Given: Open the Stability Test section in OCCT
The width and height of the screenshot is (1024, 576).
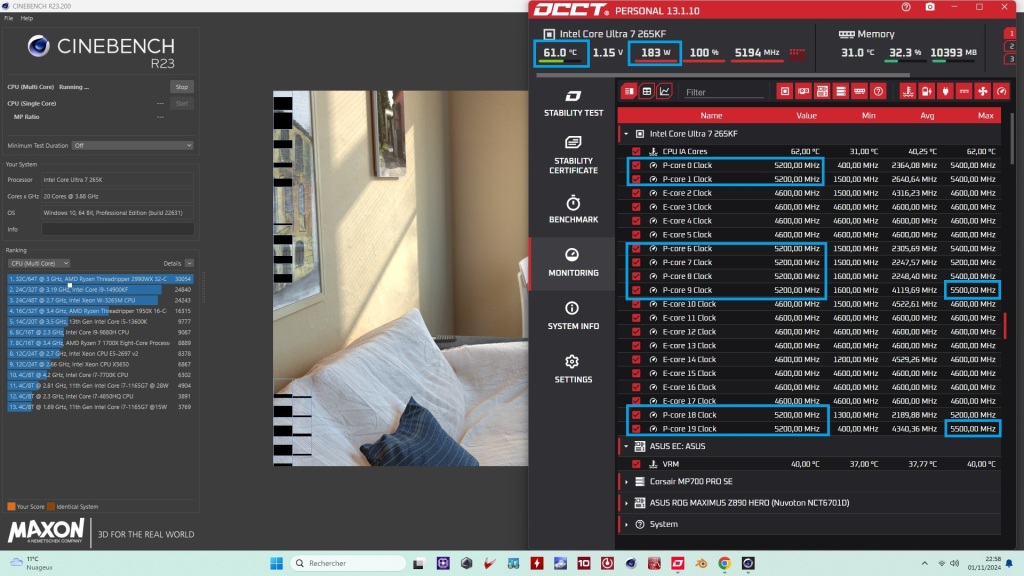Looking at the screenshot, I should click(x=573, y=104).
